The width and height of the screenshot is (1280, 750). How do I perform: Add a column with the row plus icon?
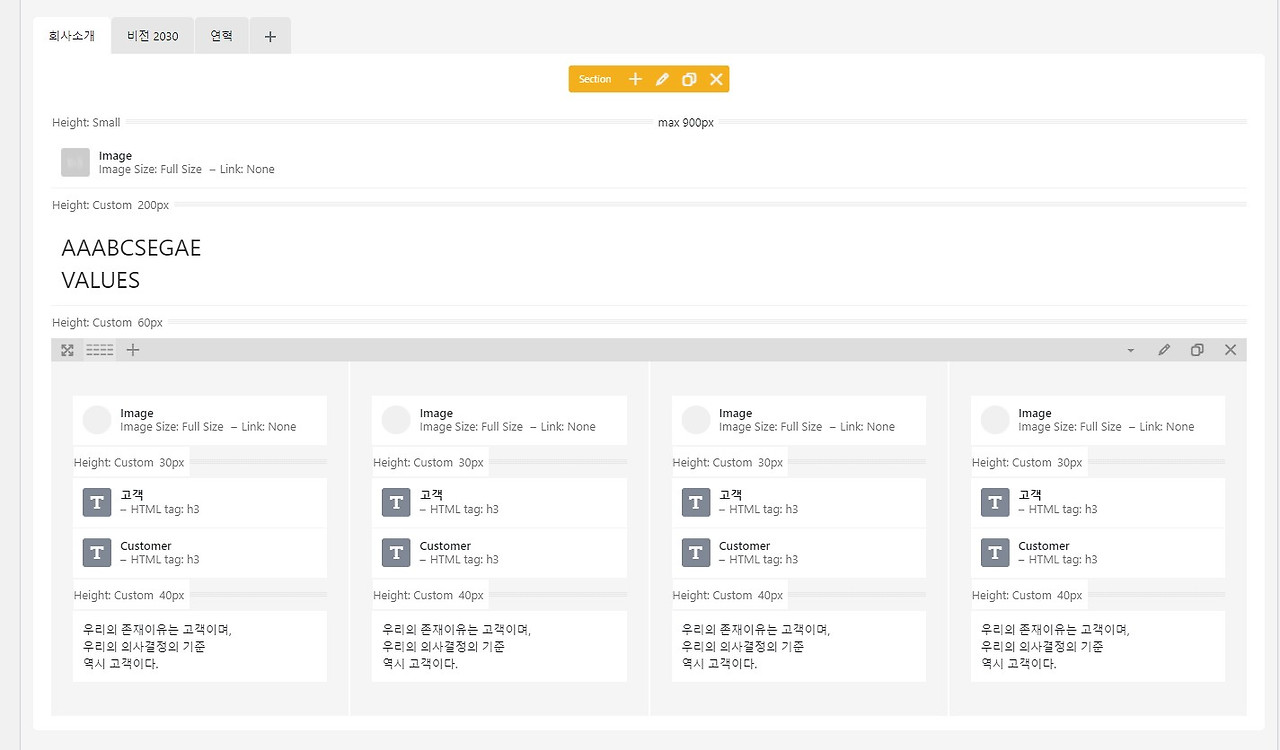click(x=133, y=350)
